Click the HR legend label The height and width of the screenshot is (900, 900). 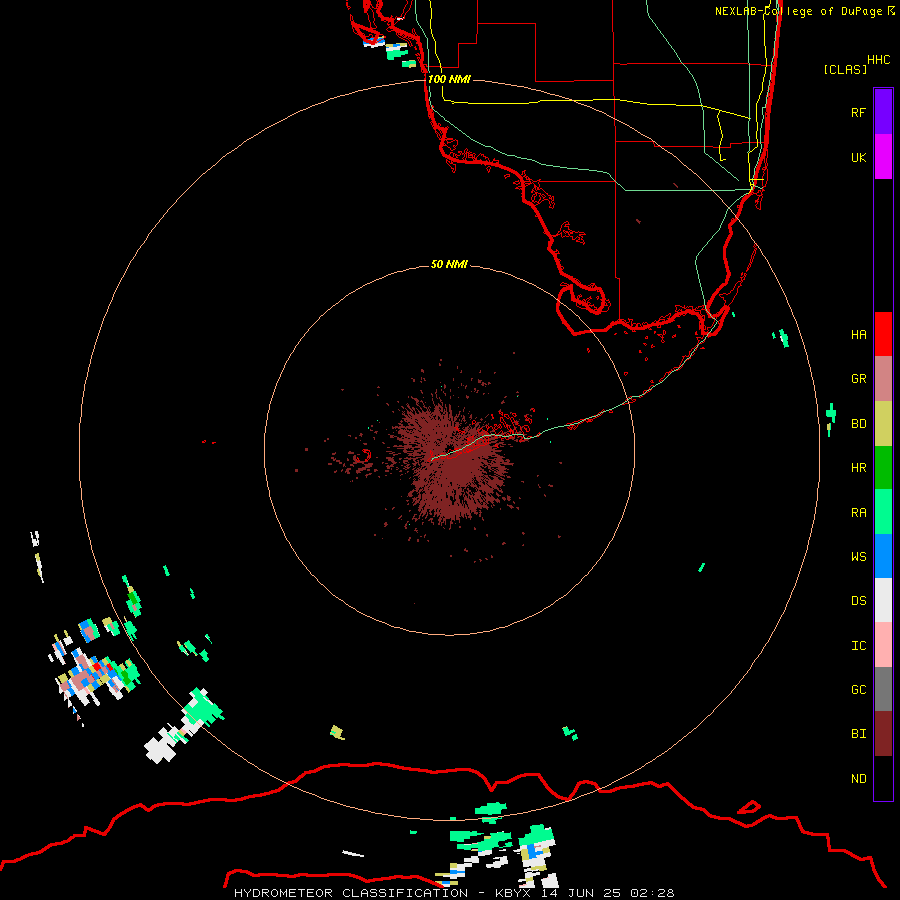tap(858, 468)
